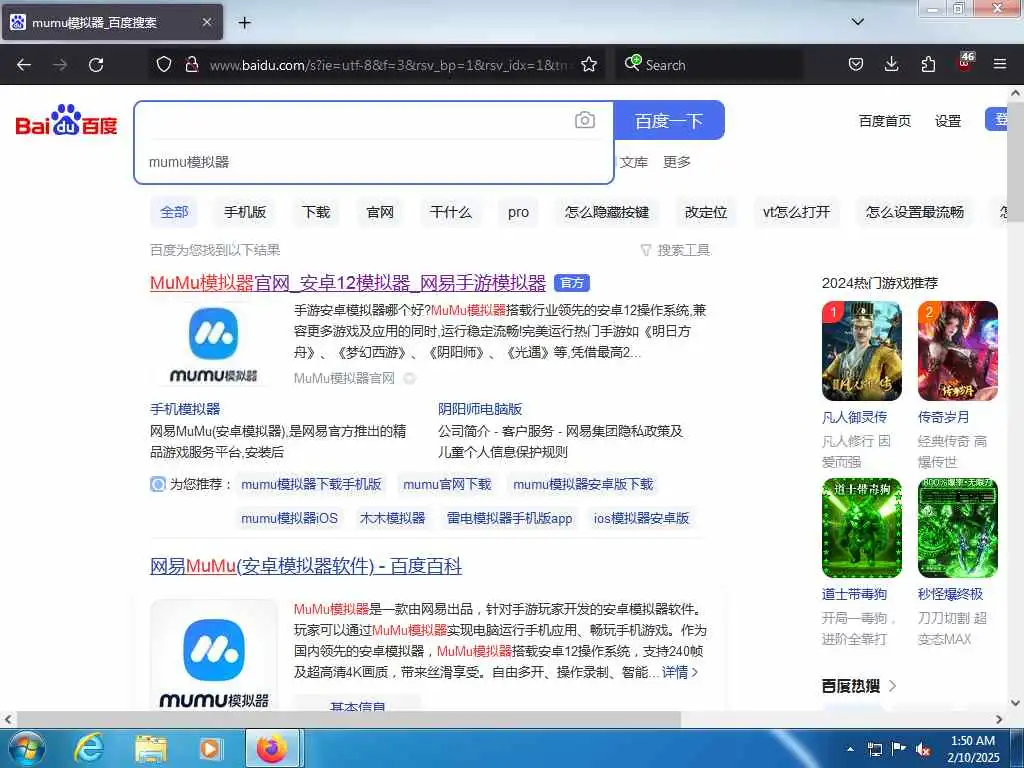Switch to the 文库 tab
The width and height of the screenshot is (1024, 768).
coord(633,162)
